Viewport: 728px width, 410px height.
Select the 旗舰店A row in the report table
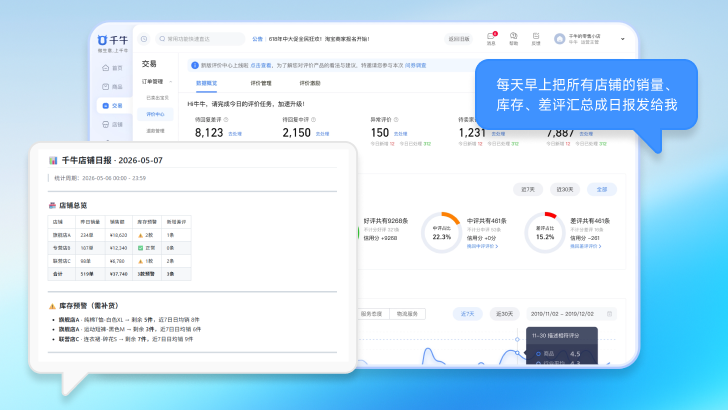(x=119, y=235)
